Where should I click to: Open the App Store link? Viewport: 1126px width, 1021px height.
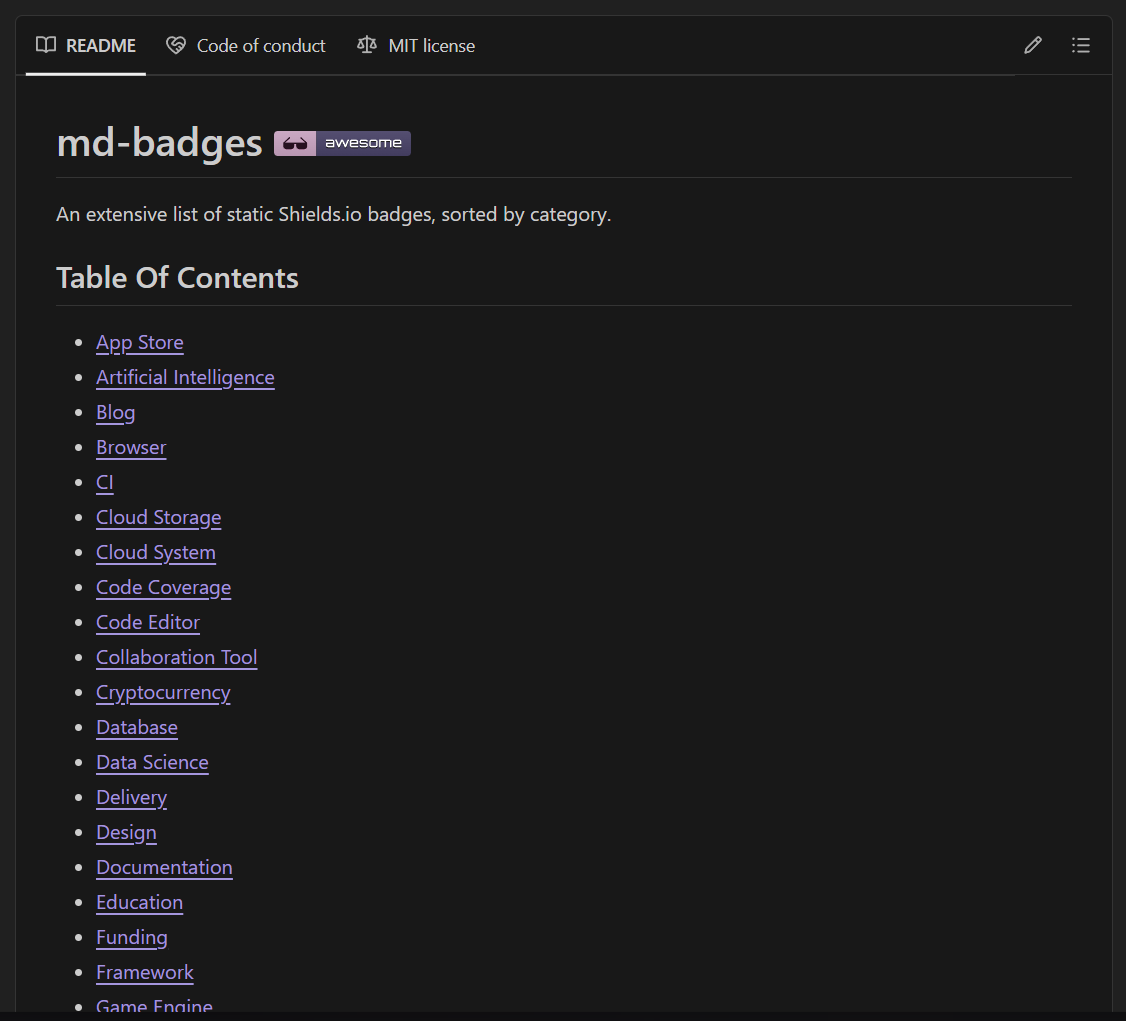tap(140, 343)
